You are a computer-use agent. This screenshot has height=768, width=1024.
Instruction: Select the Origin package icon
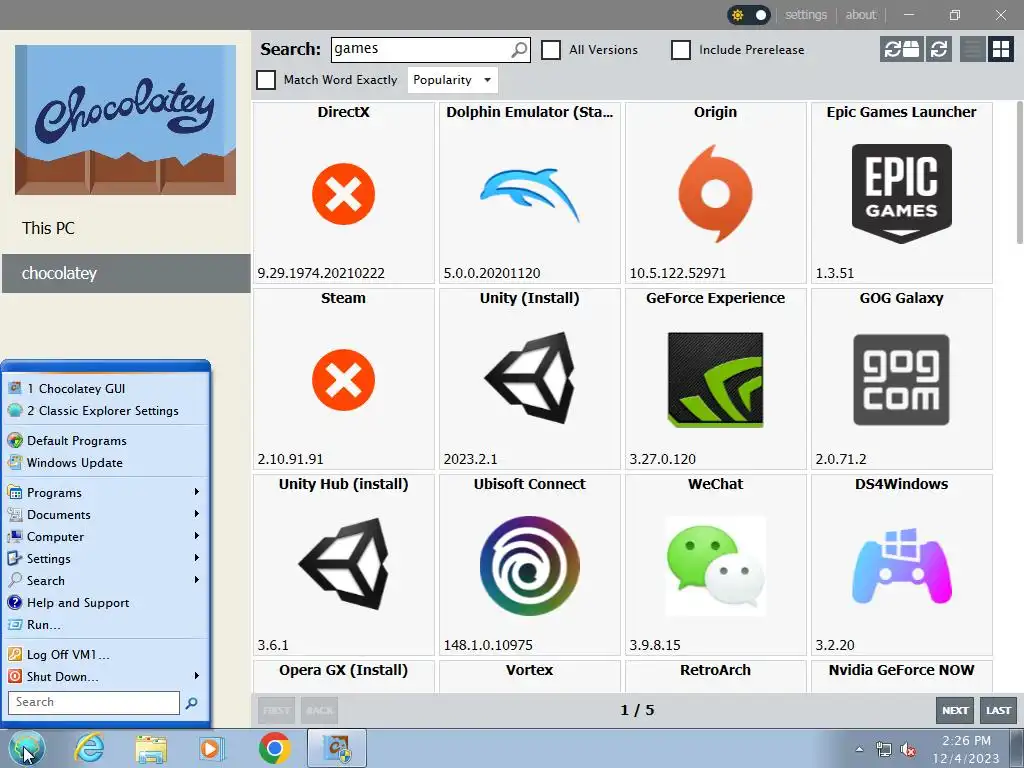point(715,194)
